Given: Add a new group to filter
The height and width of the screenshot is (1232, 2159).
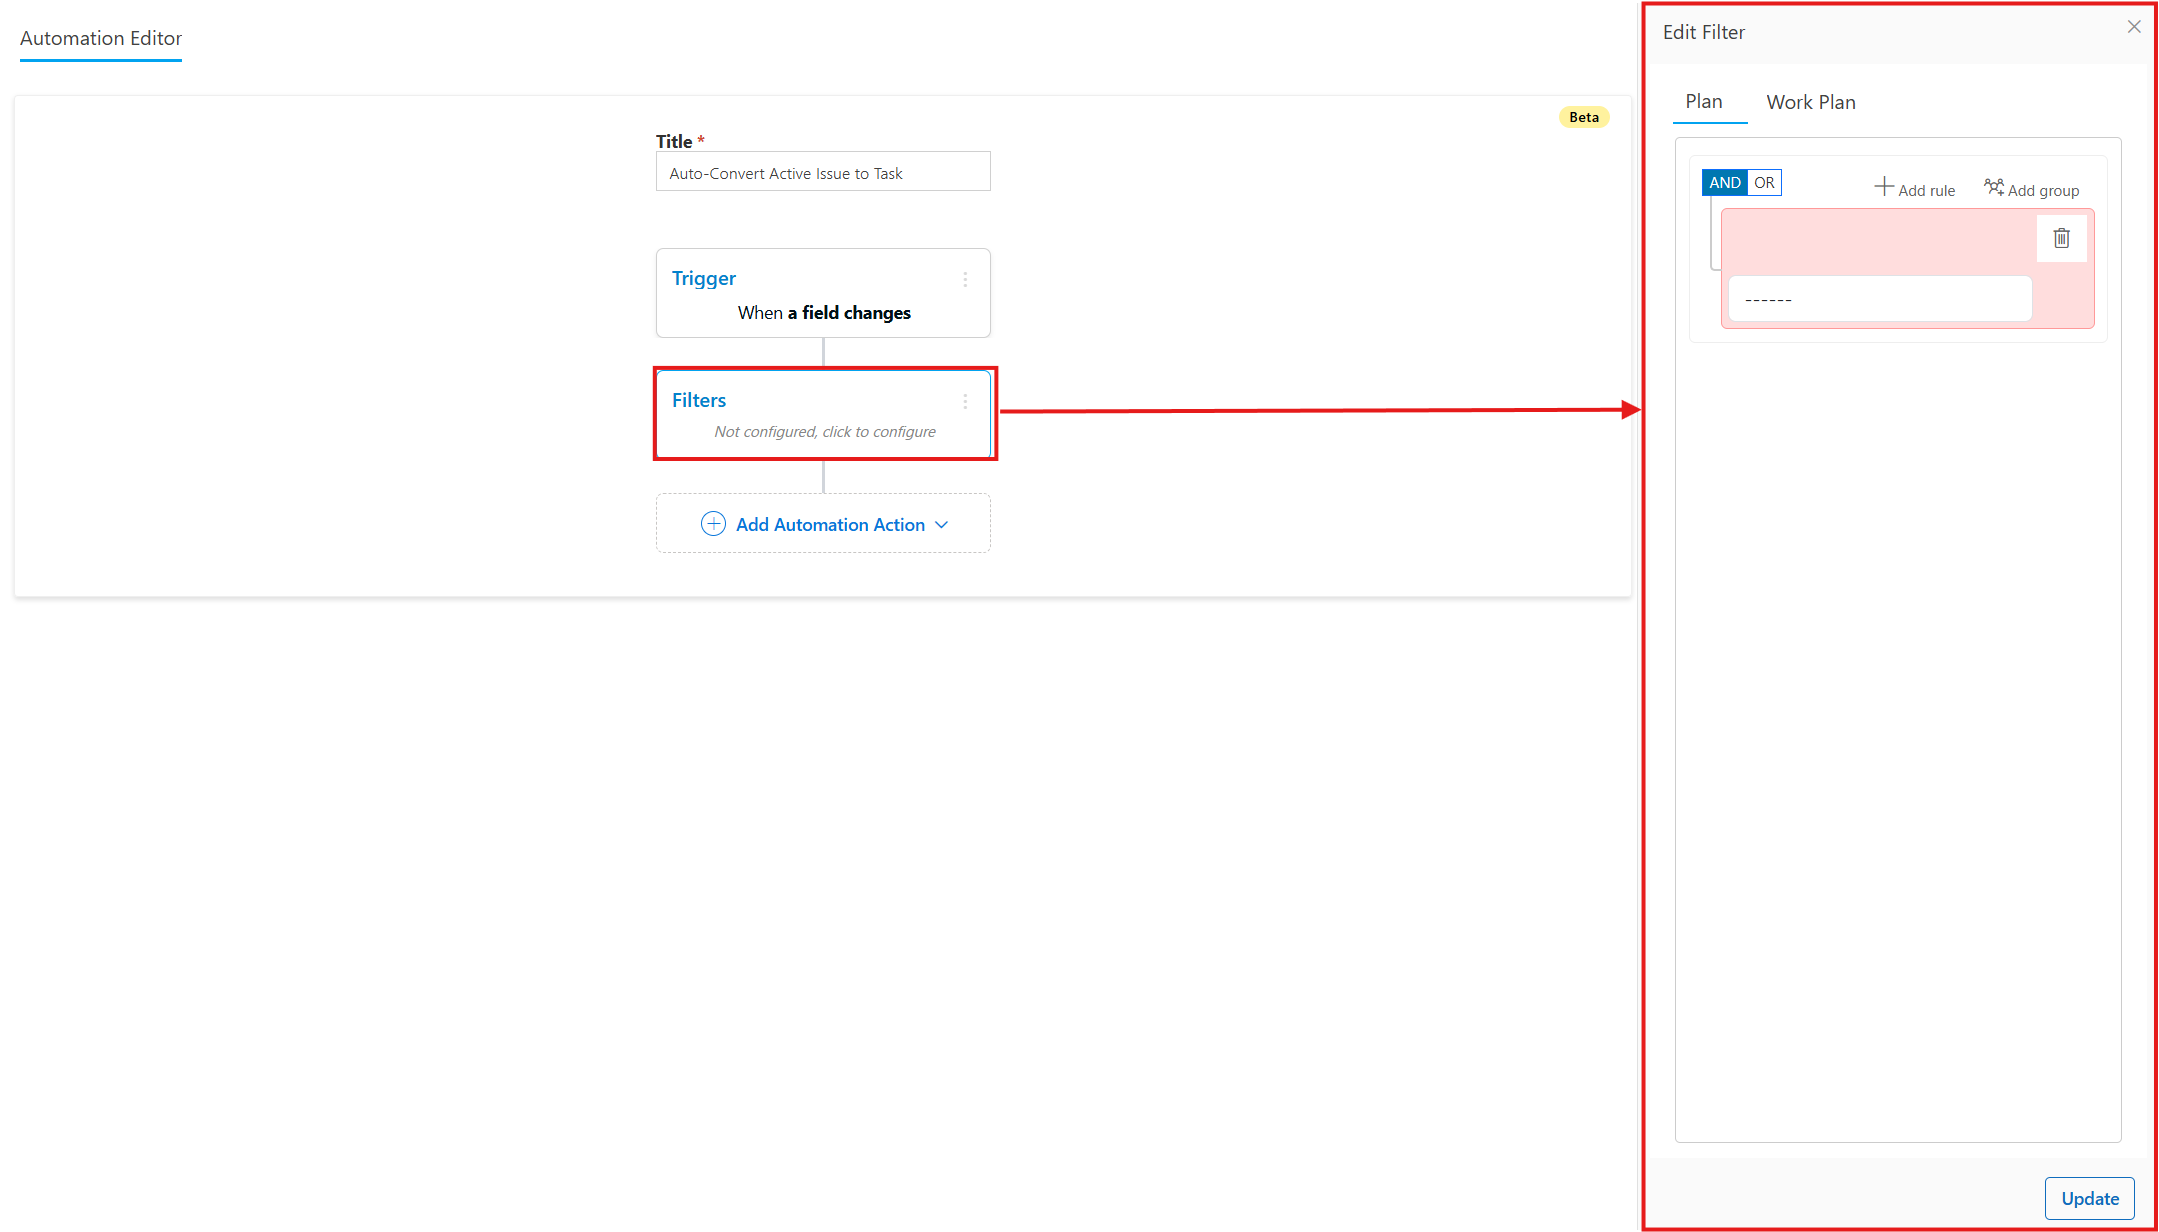Looking at the screenshot, I should 2032,189.
